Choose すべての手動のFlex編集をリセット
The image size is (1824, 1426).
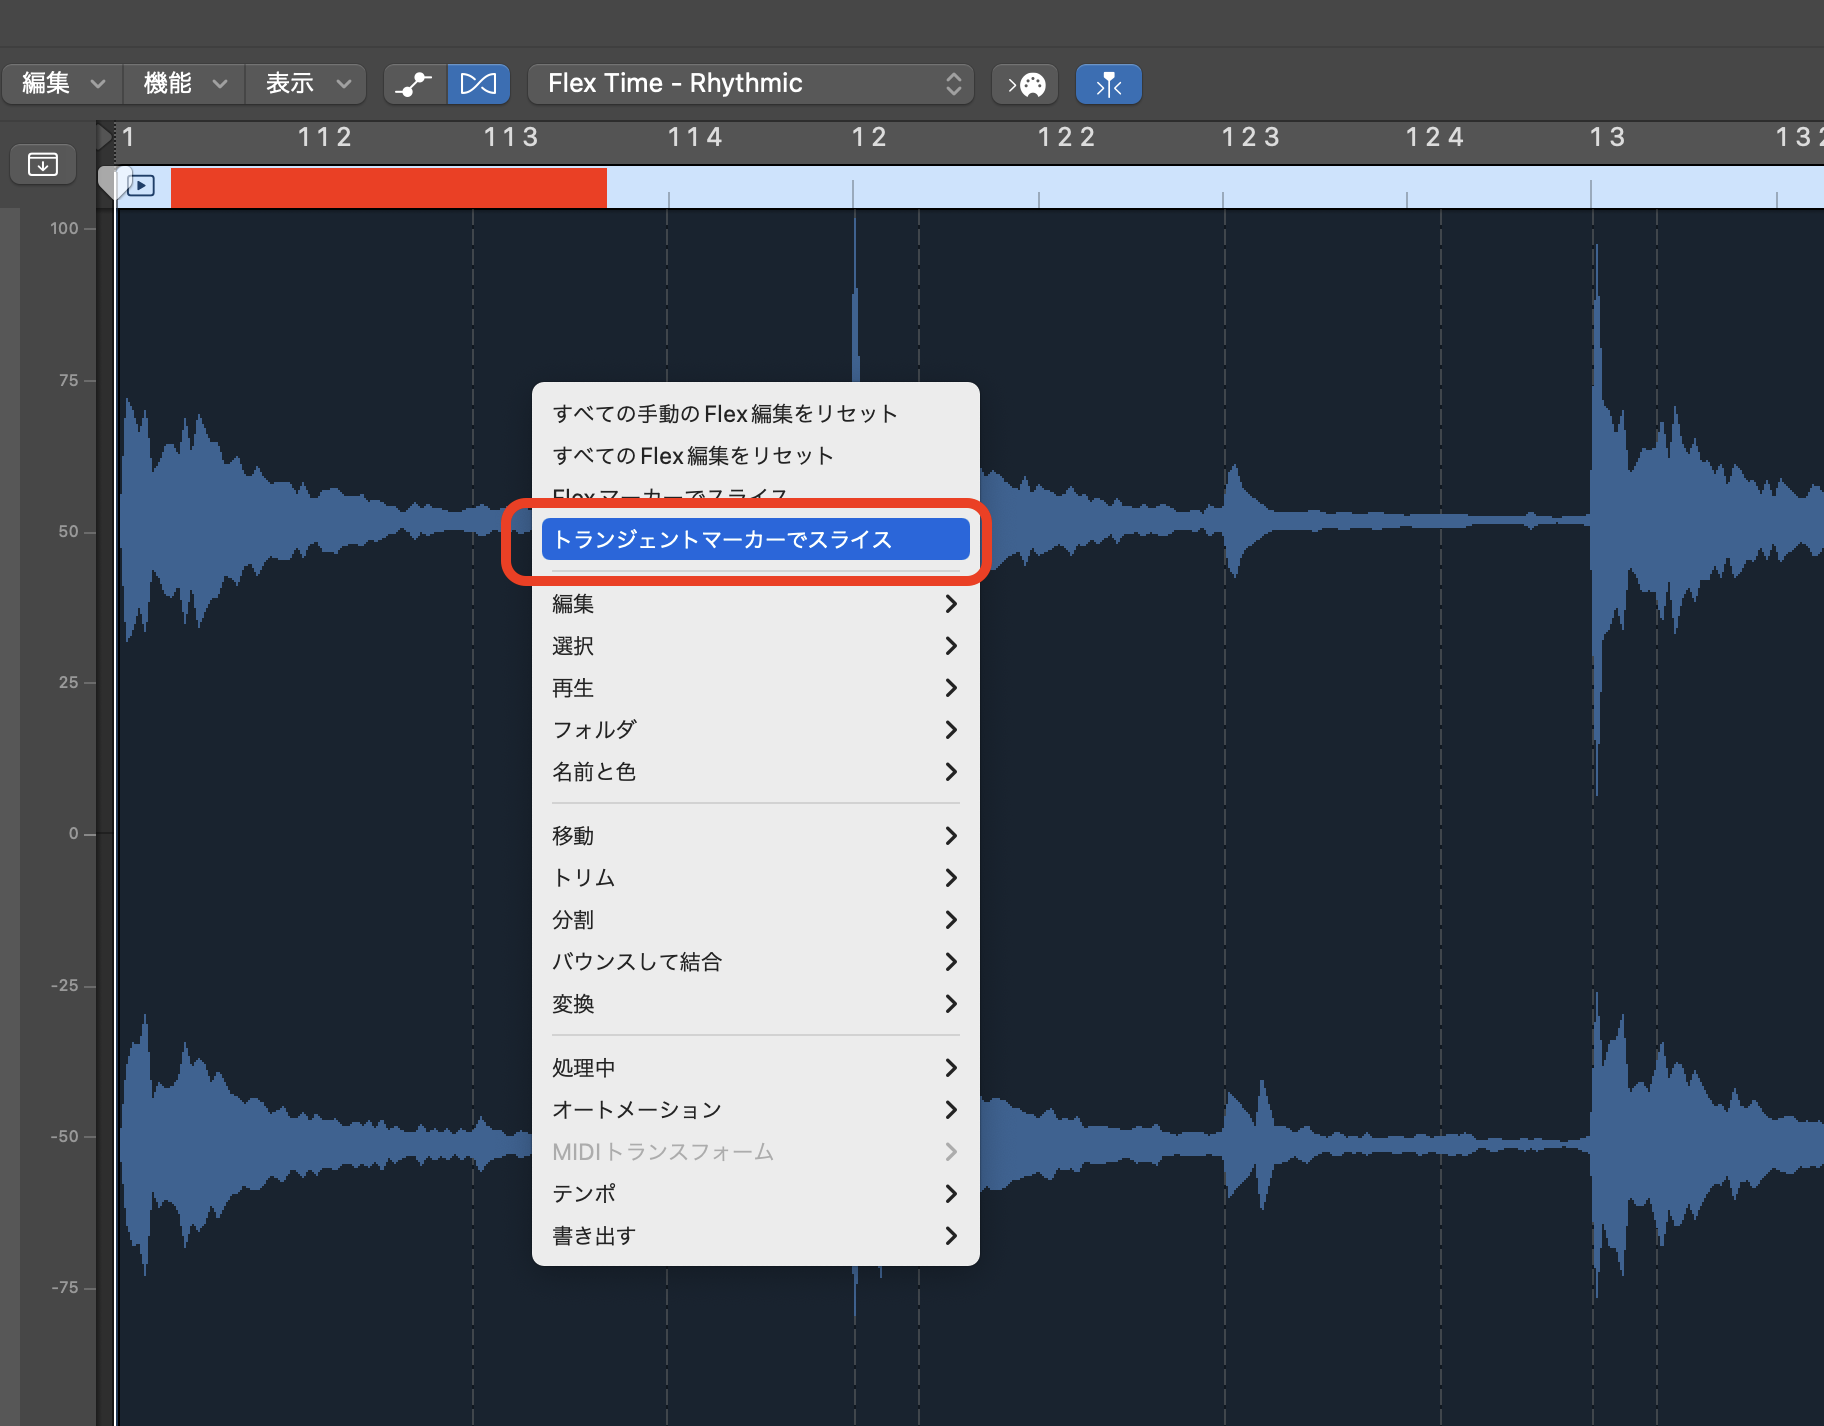tap(725, 414)
